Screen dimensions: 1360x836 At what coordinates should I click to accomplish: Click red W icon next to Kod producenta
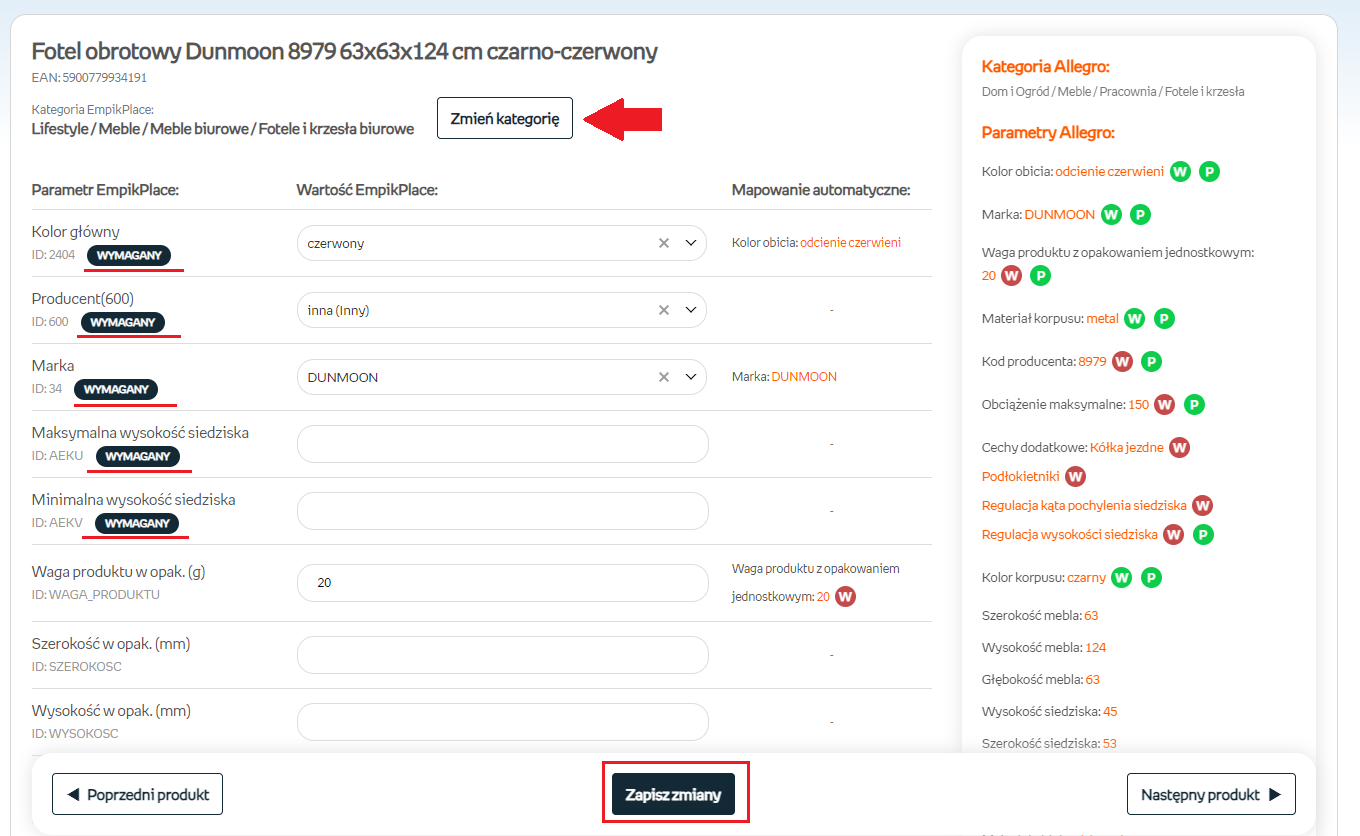click(x=1122, y=361)
